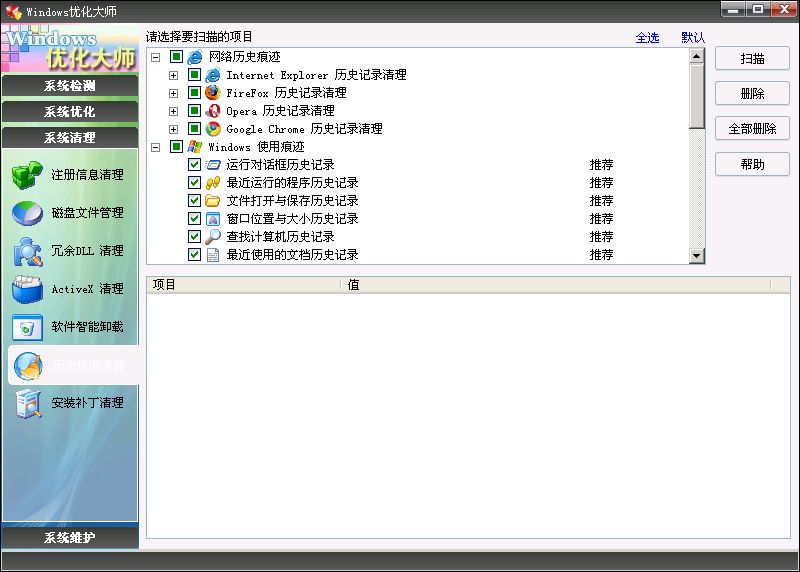Open the 注册信息清理 registry cleanup icon
This screenshot has width=800, height=572.
pyautogui.click(x=27, y=175)
